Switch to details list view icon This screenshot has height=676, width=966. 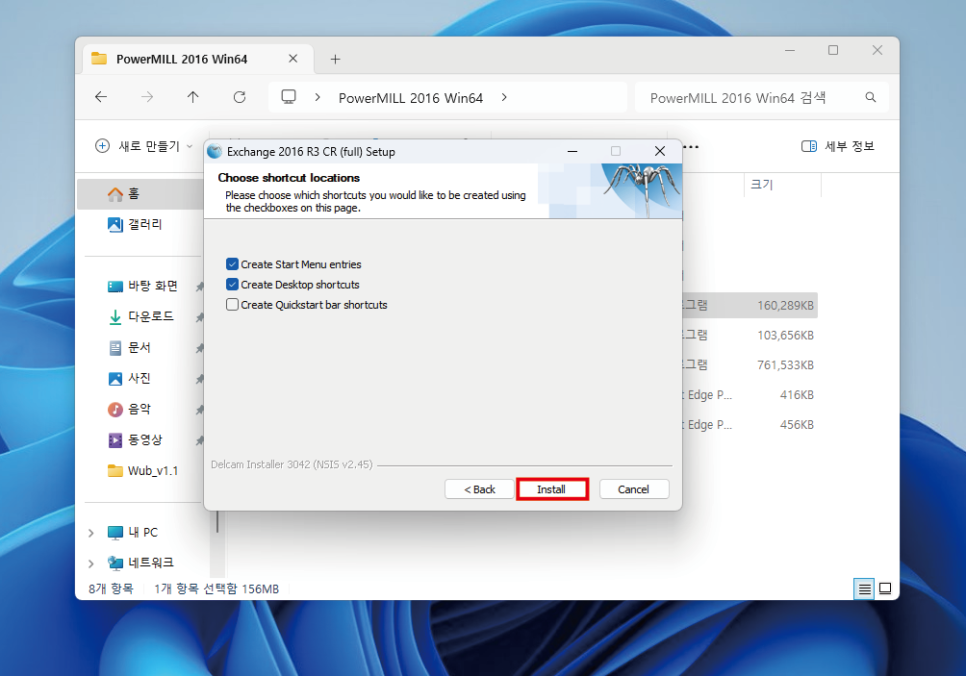point(864,588)
